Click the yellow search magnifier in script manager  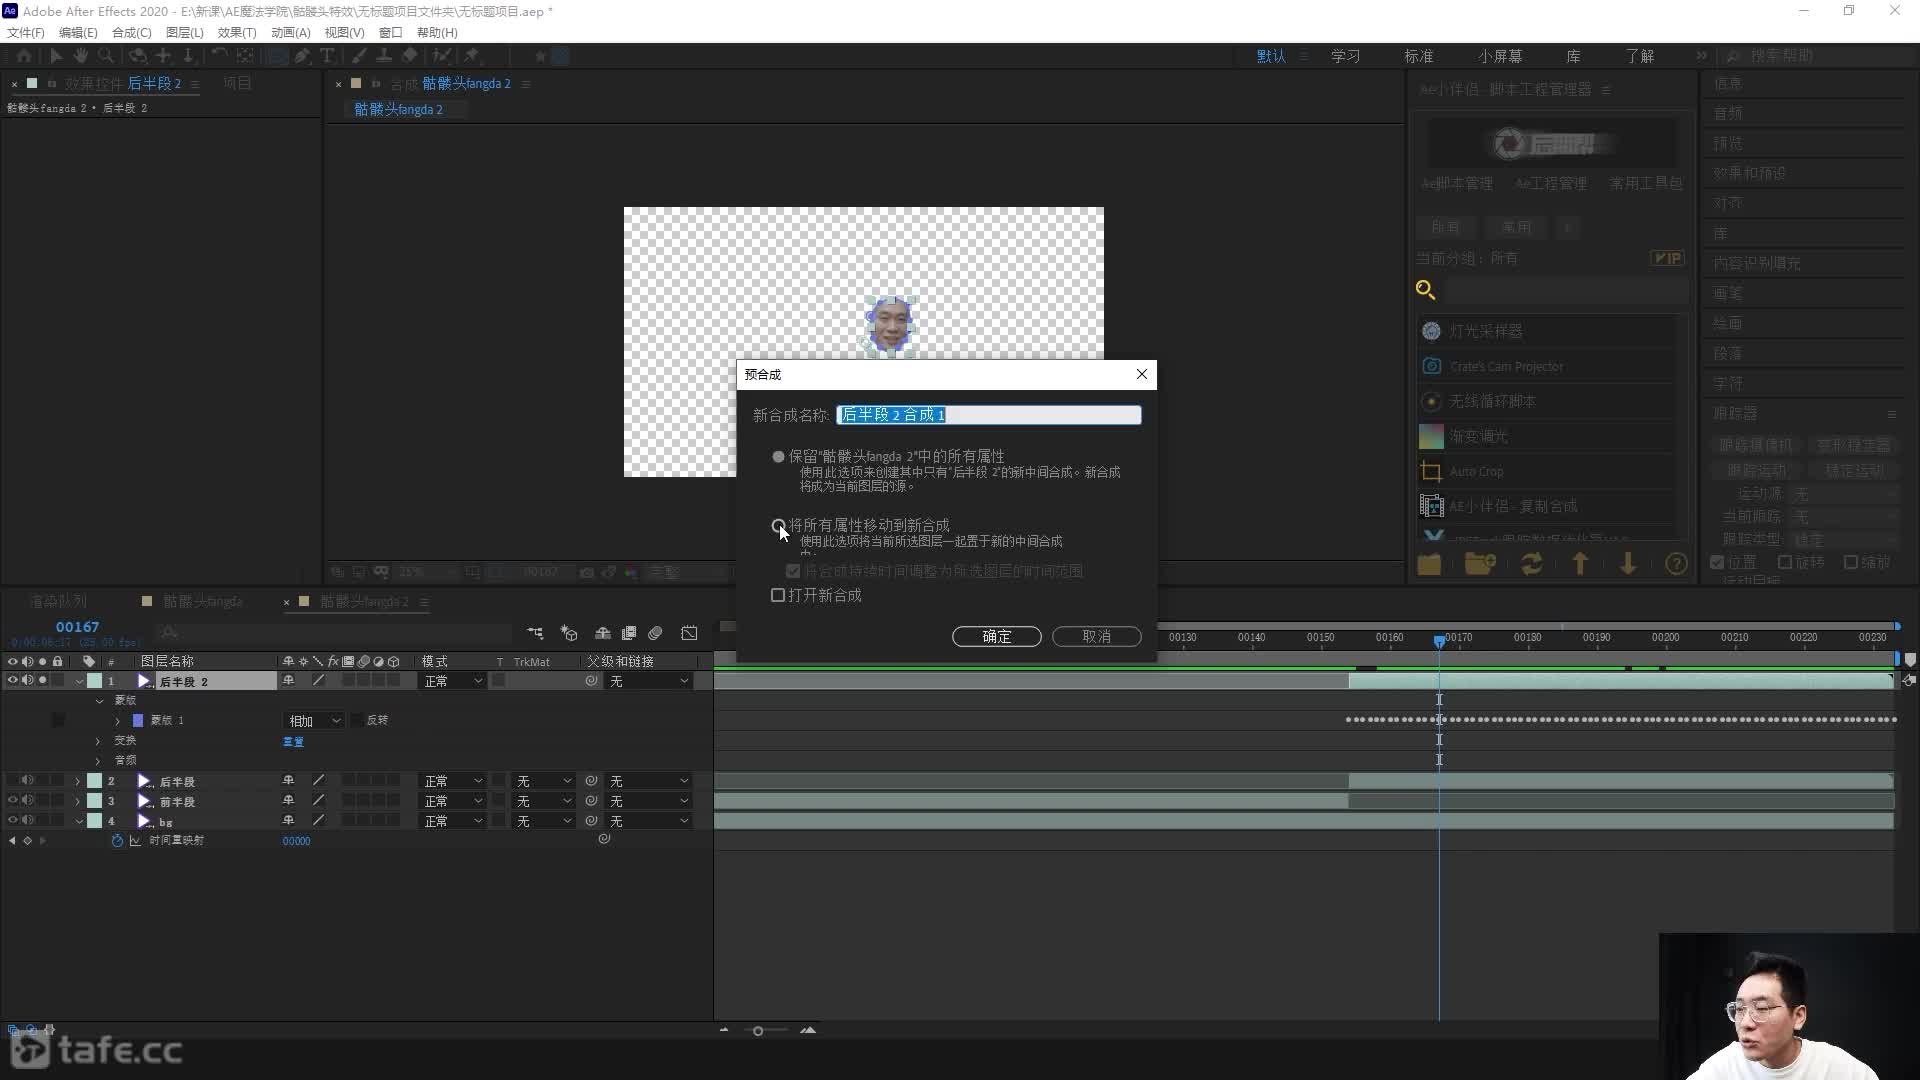coord(1426,290)
